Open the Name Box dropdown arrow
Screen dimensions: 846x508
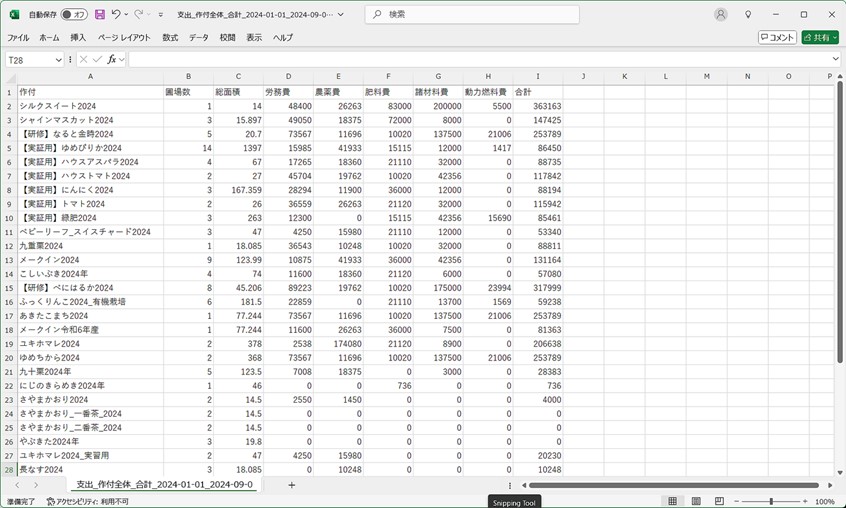point(59,60)
